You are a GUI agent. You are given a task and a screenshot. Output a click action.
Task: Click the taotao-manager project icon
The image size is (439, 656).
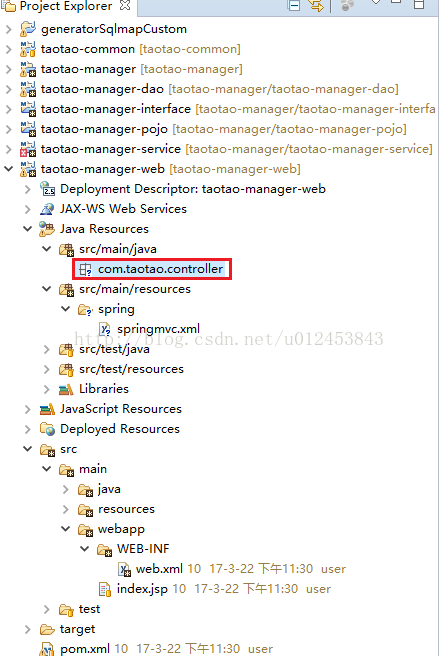click(x=28, y=69)
